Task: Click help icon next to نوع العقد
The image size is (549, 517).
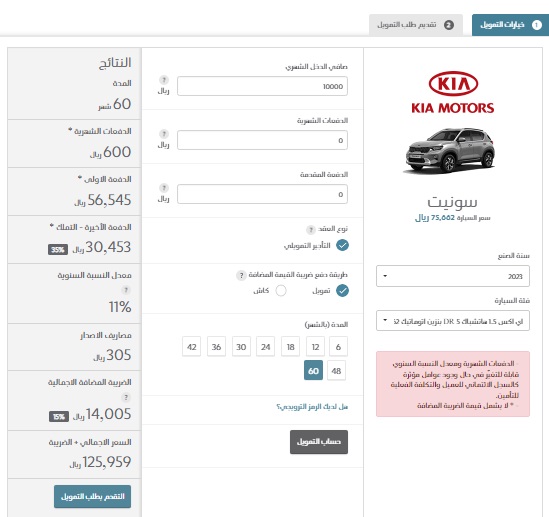Action: click(x=311, y=230)
